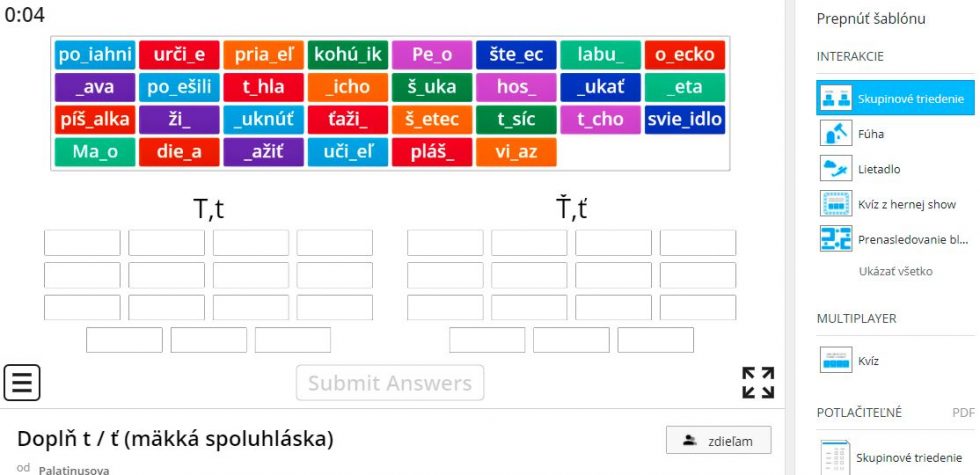Open author link Palatinusova

point(74,470)
